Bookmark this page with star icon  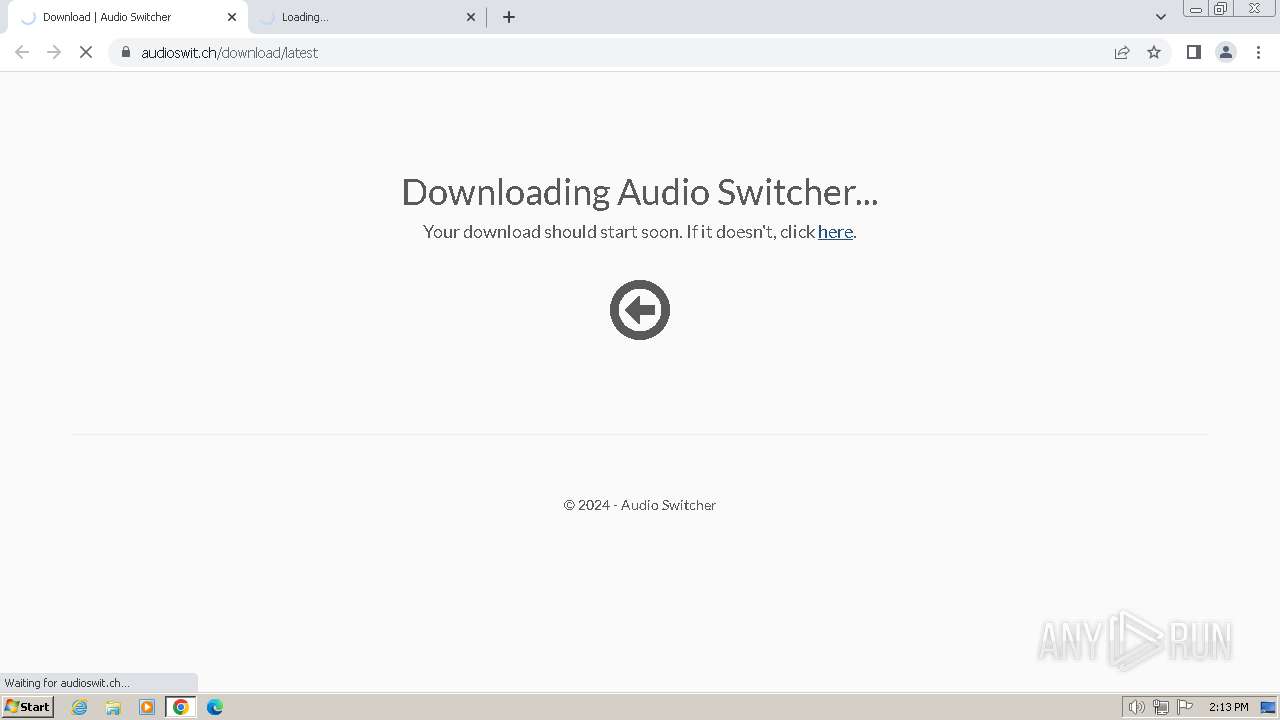pyautogui.click(x=1154, y=52)
